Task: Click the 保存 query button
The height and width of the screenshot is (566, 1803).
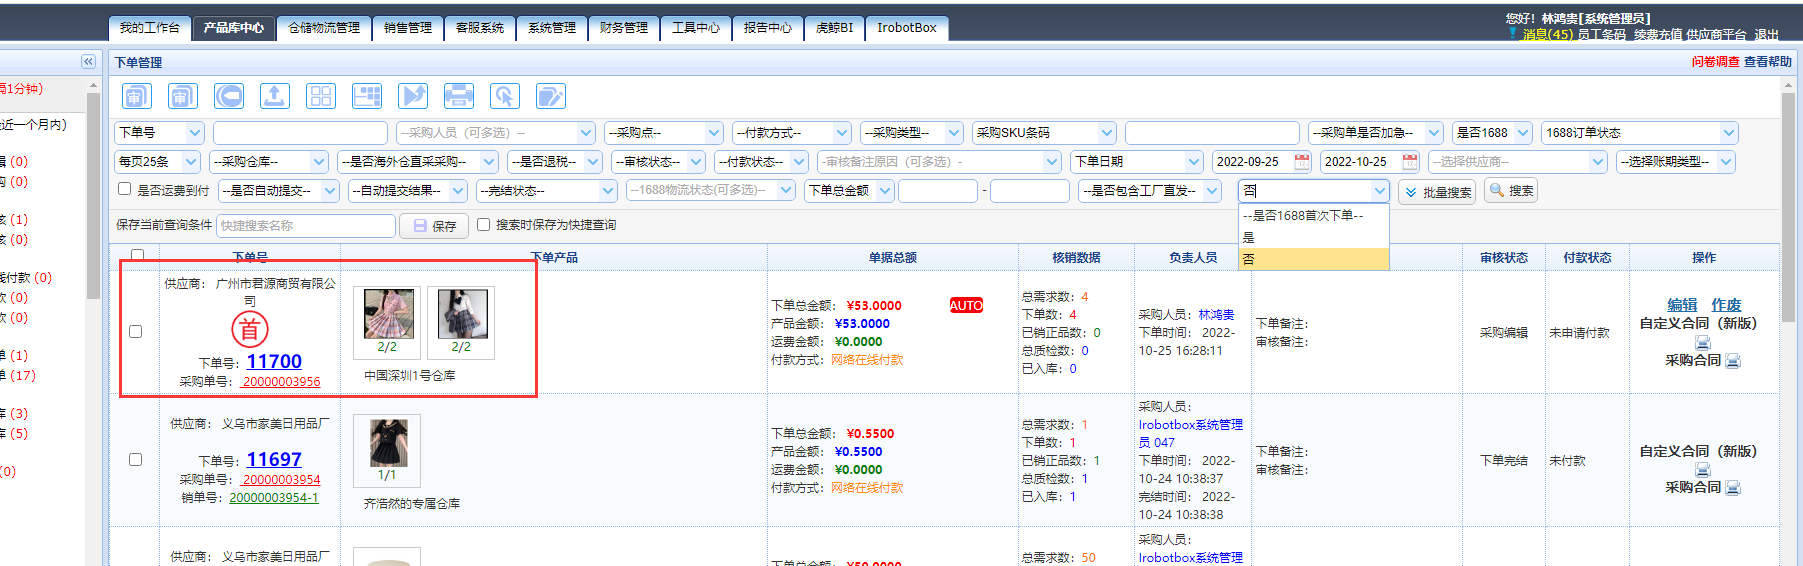Action: (x=435, y=226)
